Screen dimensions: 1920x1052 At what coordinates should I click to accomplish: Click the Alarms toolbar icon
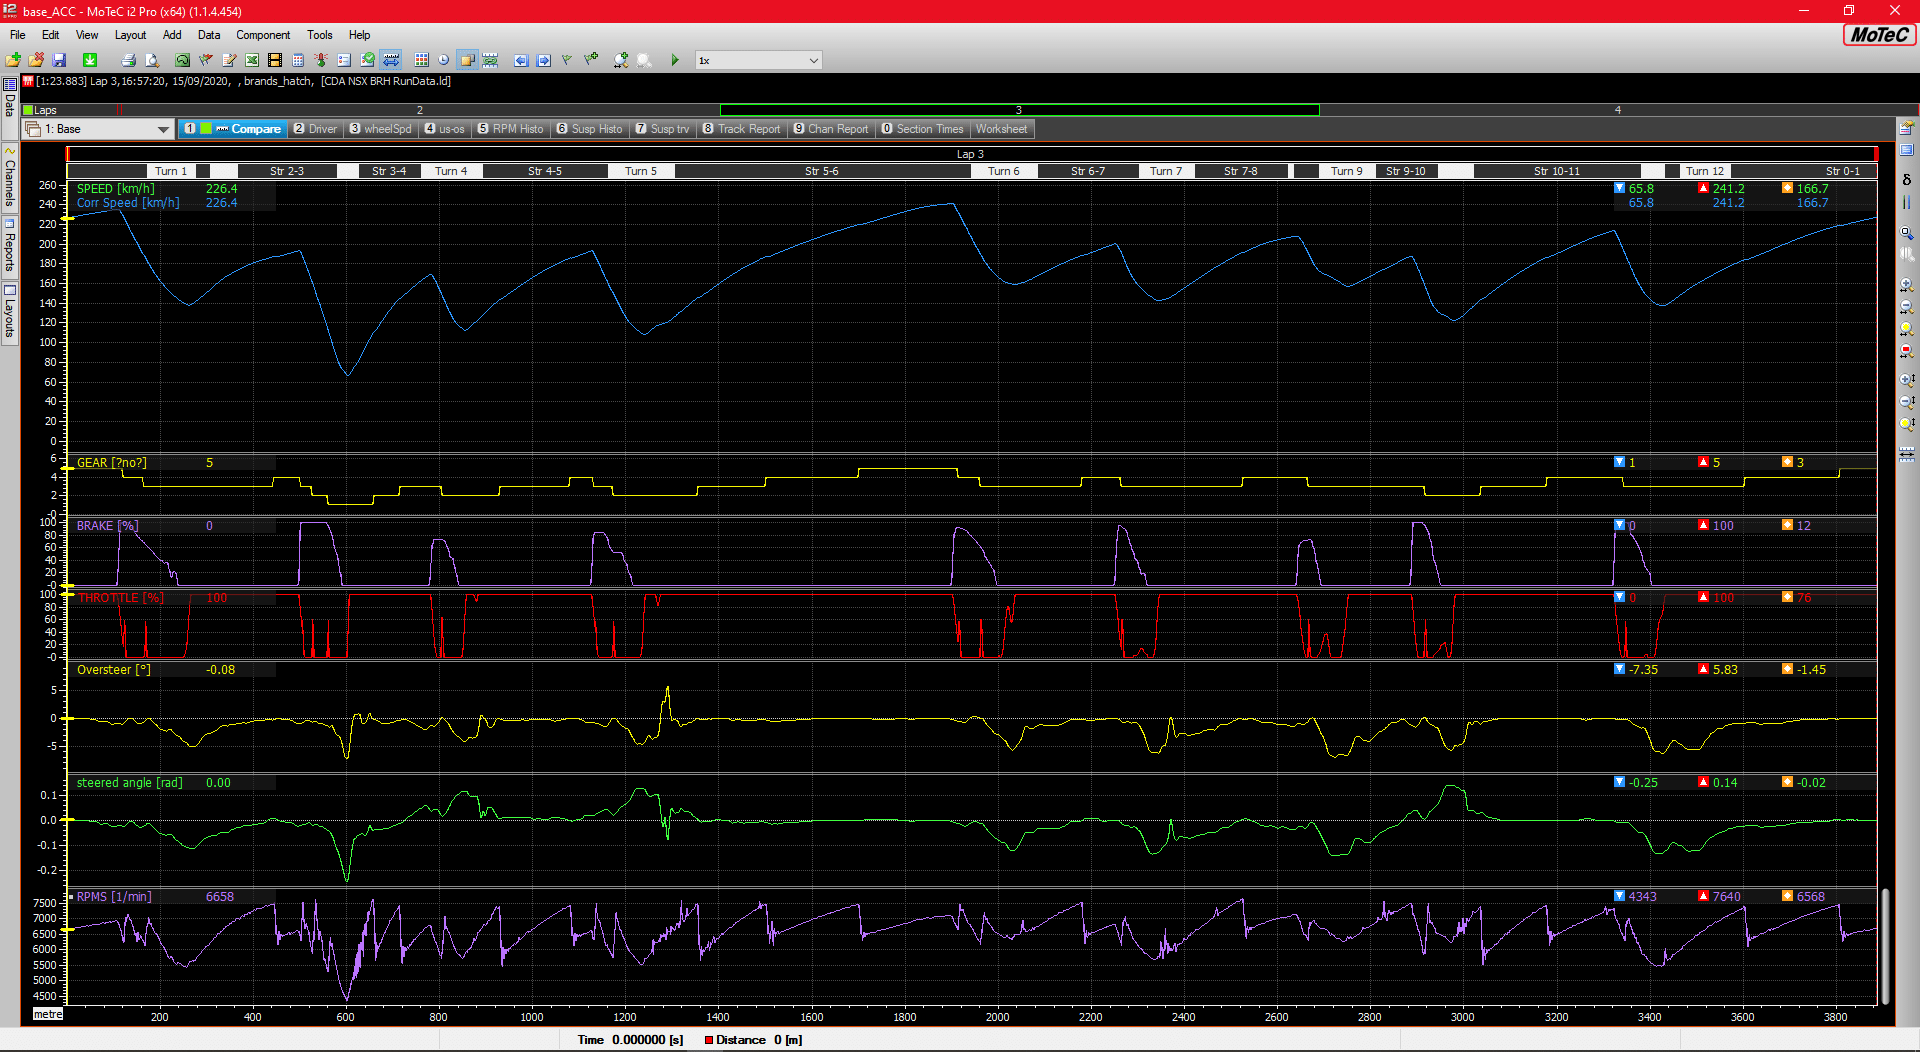coord(321,60)
